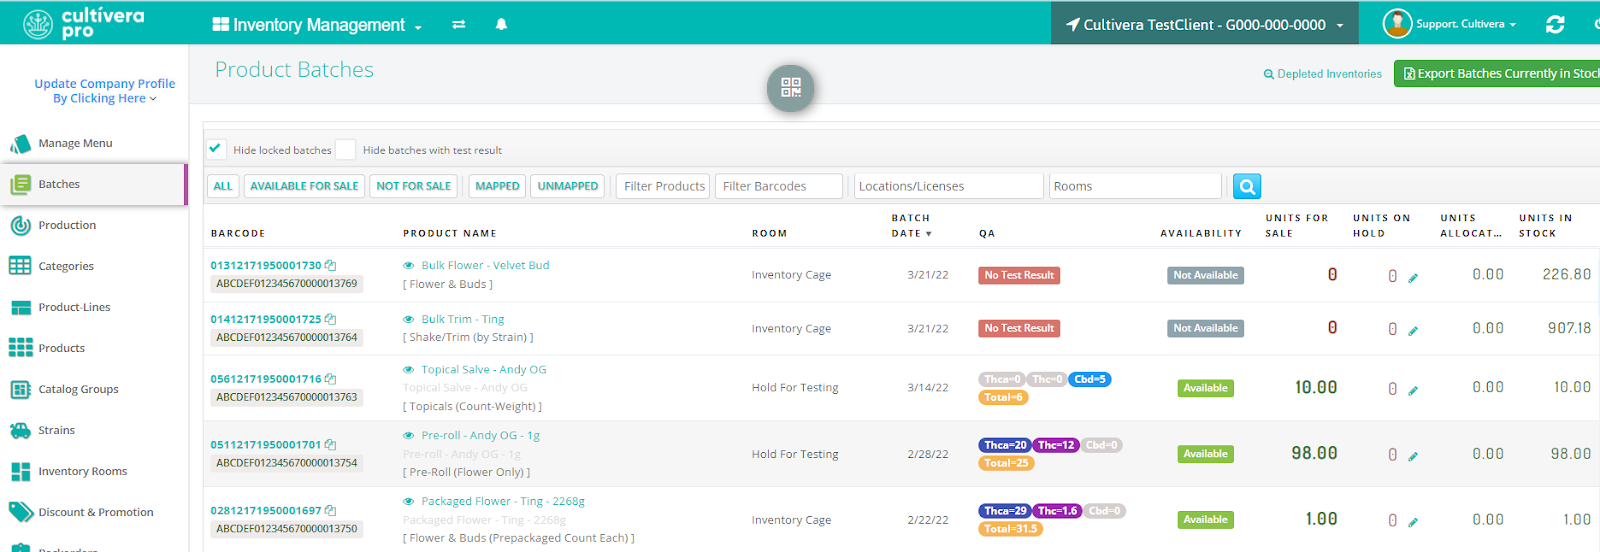Copy barcode 01312171950001730
Screen dimensions: 1600x552
click(330, 265)
